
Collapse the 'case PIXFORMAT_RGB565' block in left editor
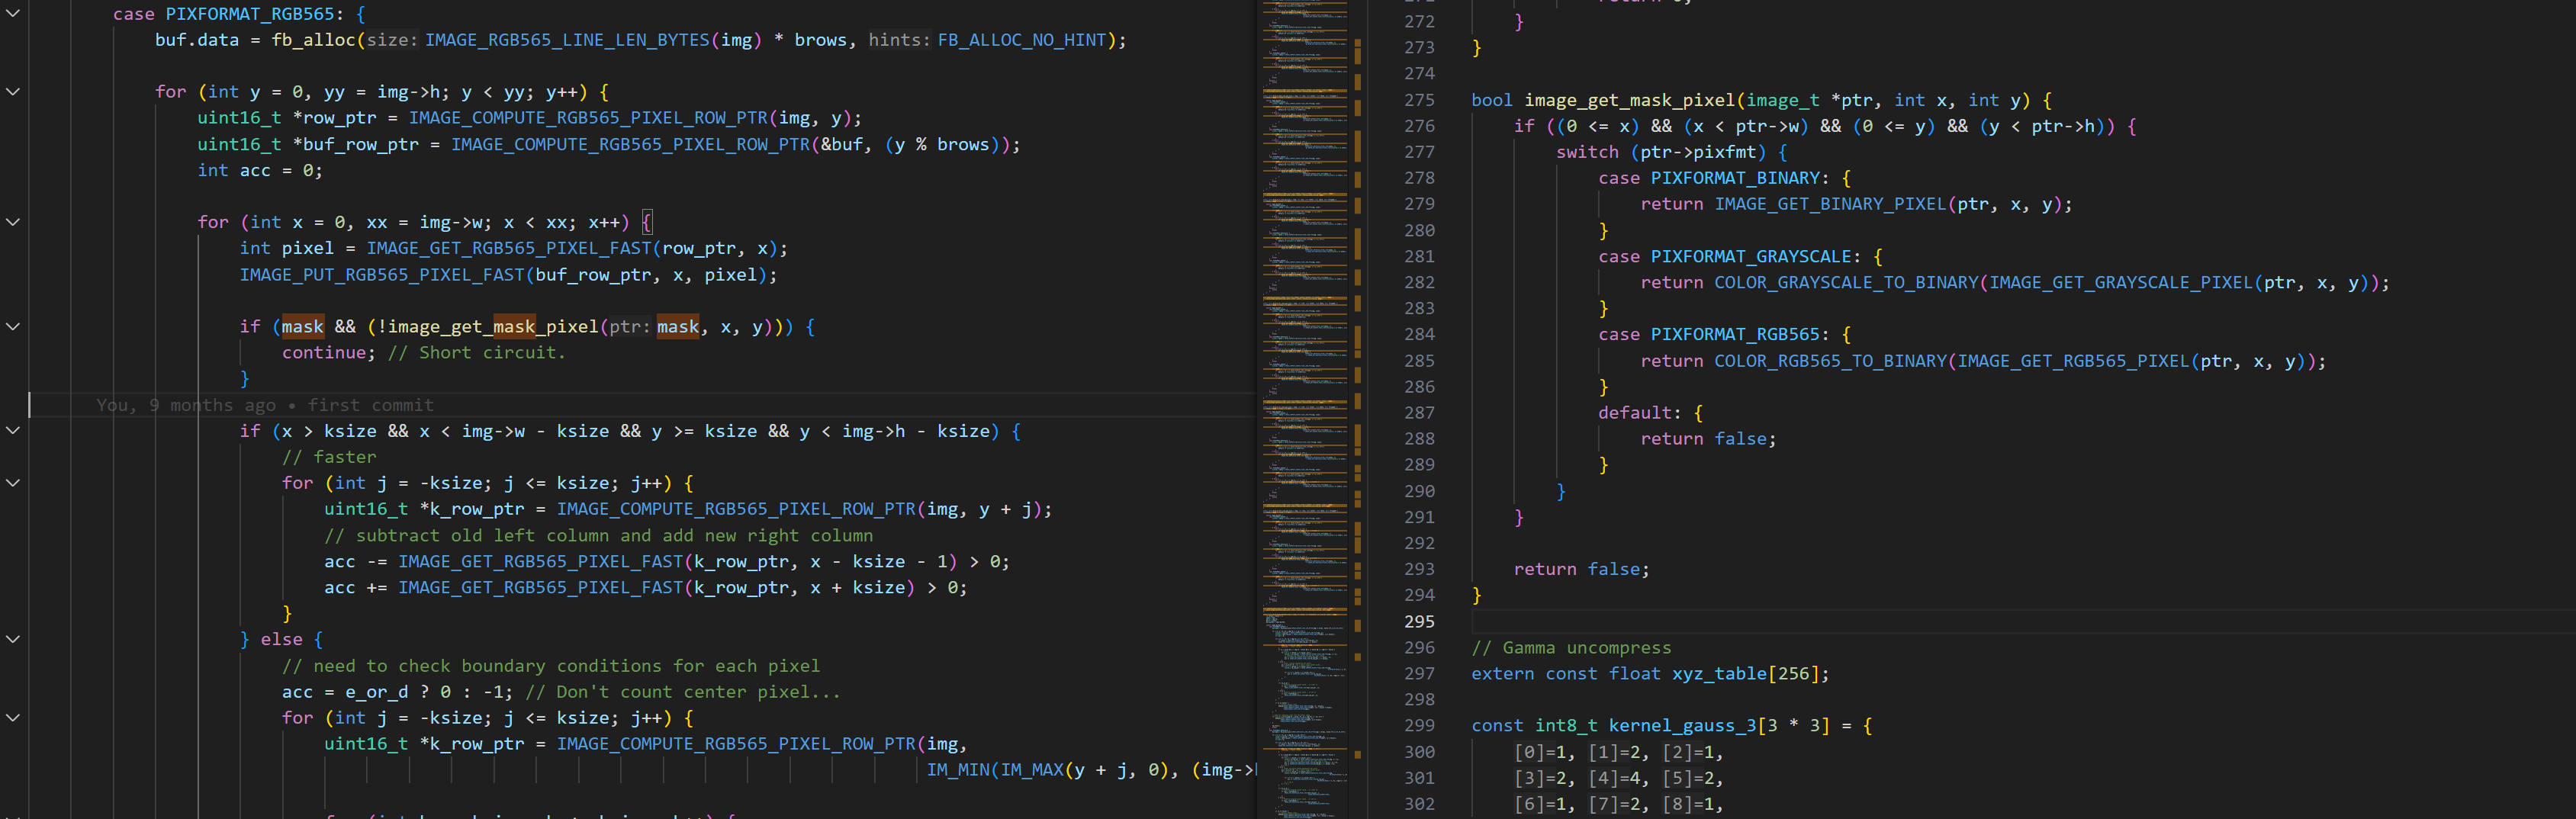pyautogui.click(x=13, y=14)
